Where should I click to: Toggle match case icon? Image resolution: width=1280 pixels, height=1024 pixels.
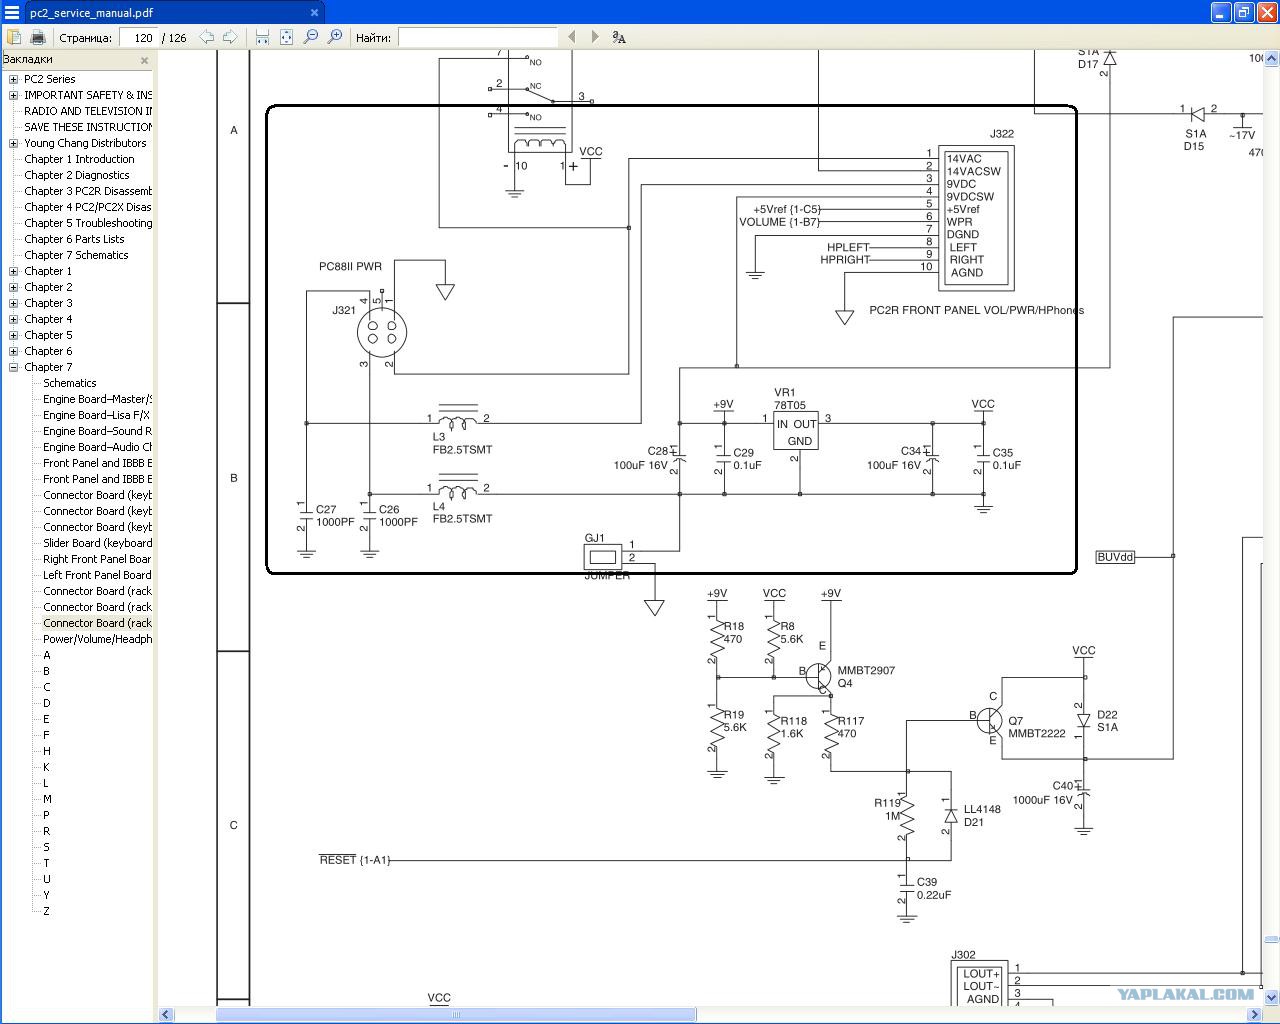click(x=619, y=37)
